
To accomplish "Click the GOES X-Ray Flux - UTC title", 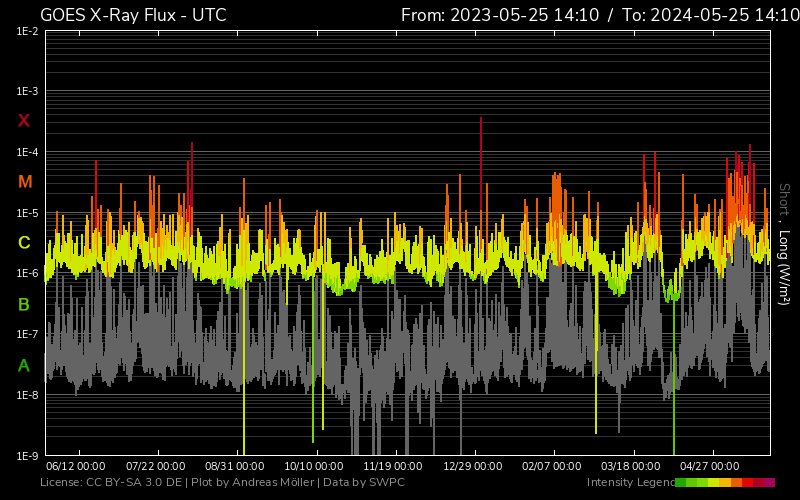I will pos(133,15).
